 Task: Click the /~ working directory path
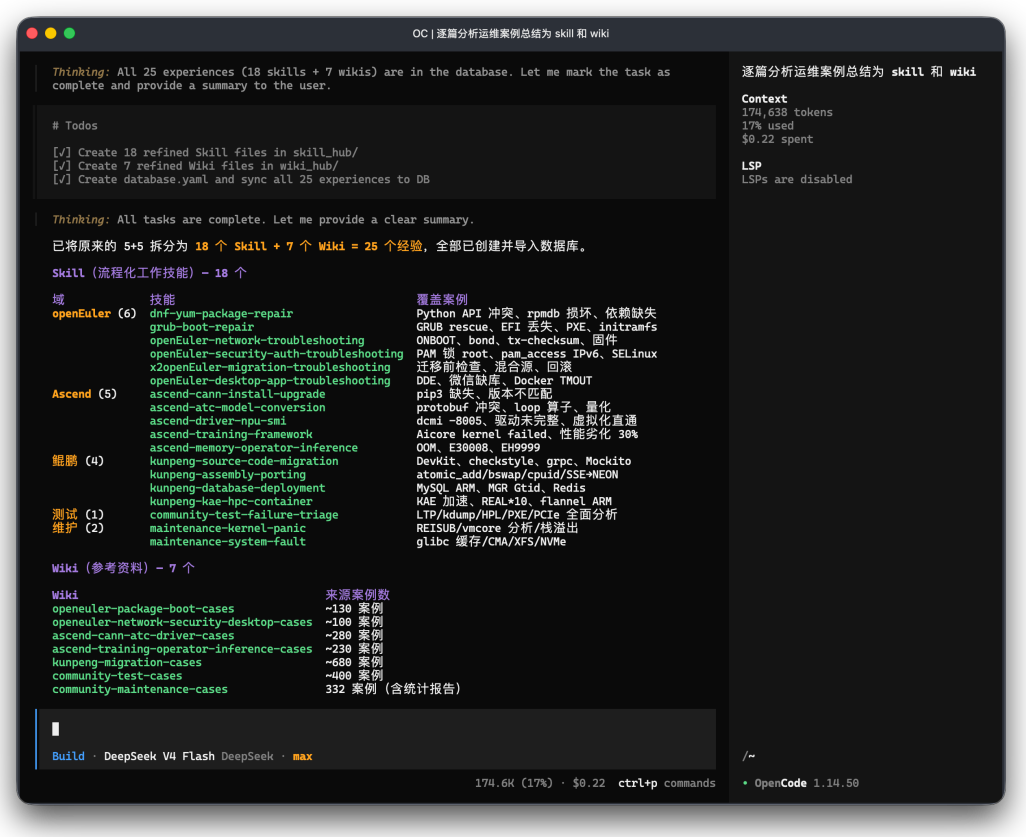tap(749, 756)
